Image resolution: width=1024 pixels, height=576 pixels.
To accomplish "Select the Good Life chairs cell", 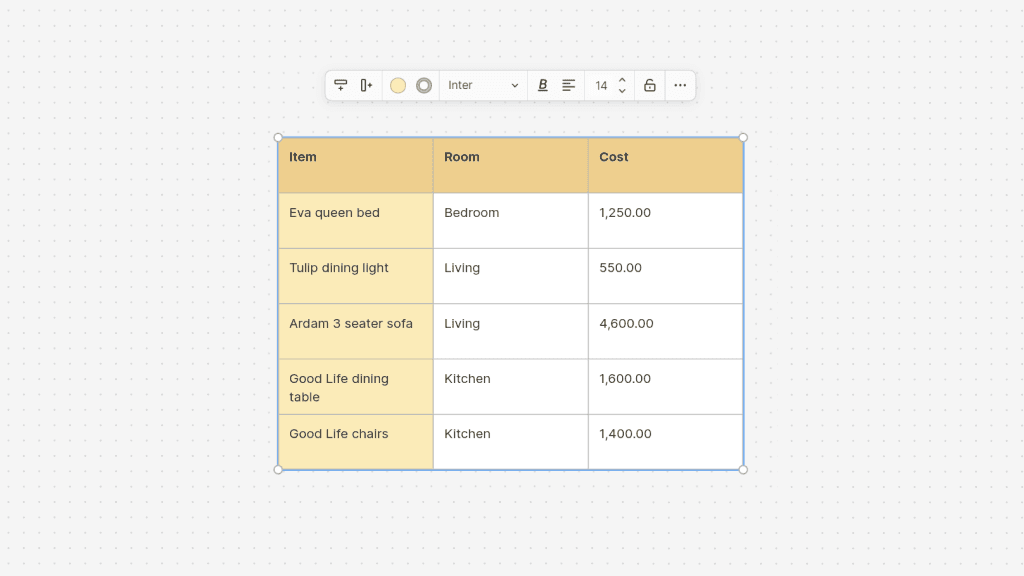I will (x=356, y=442).
